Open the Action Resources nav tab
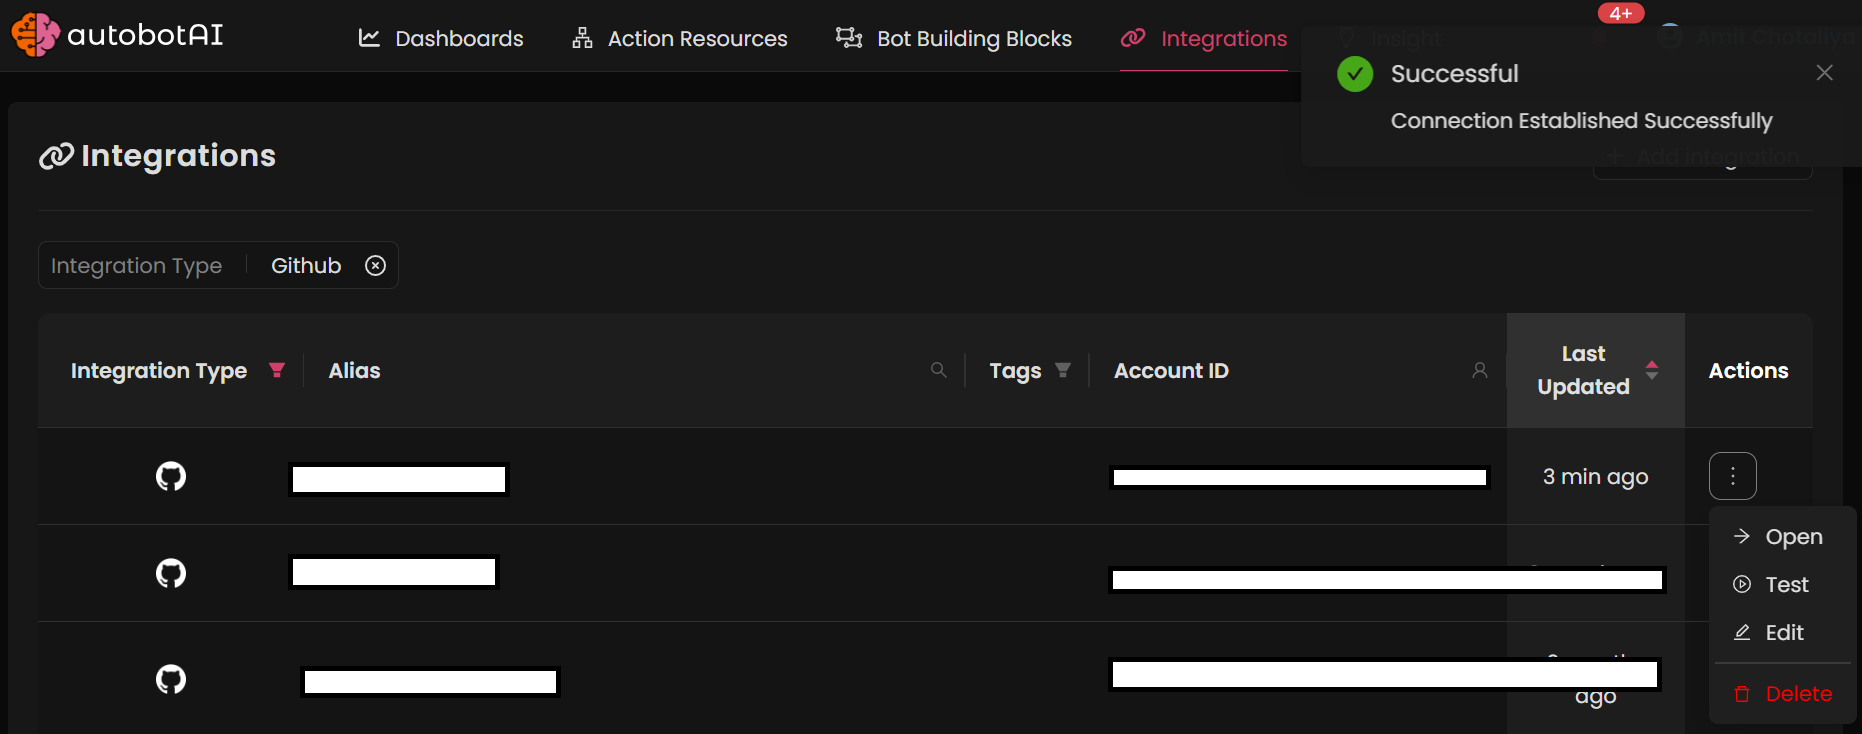 click(x=680, y=38)
